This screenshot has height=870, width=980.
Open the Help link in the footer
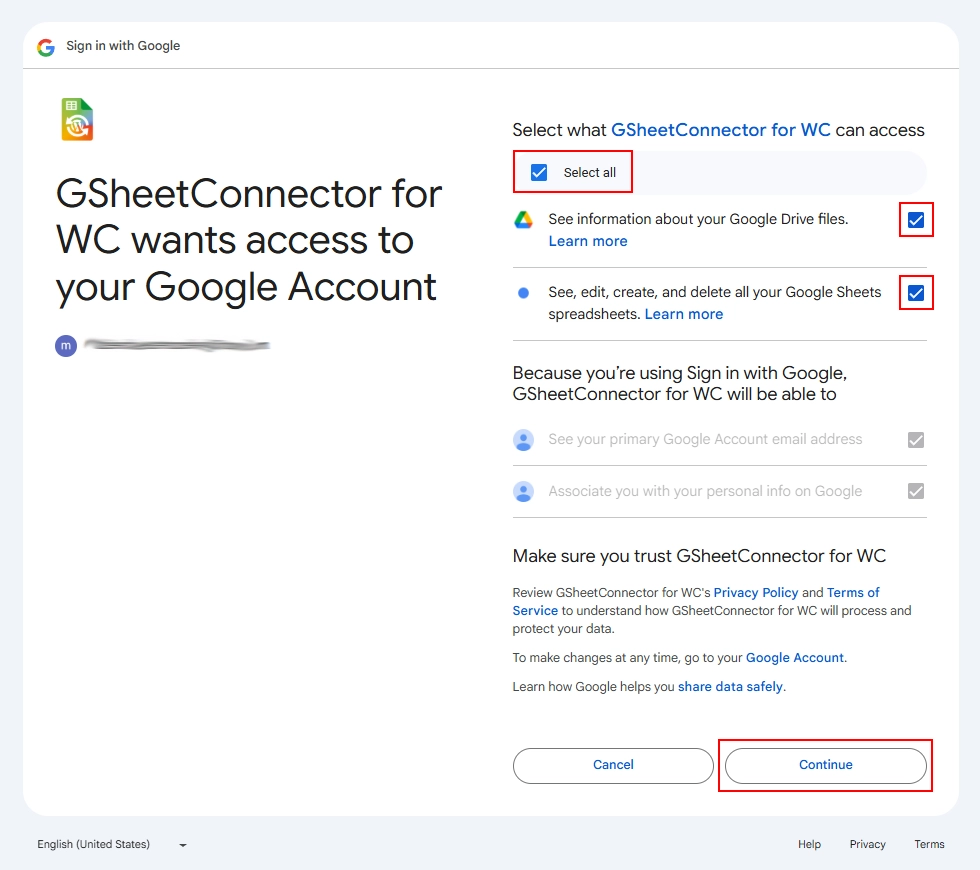tap(809, 844)
